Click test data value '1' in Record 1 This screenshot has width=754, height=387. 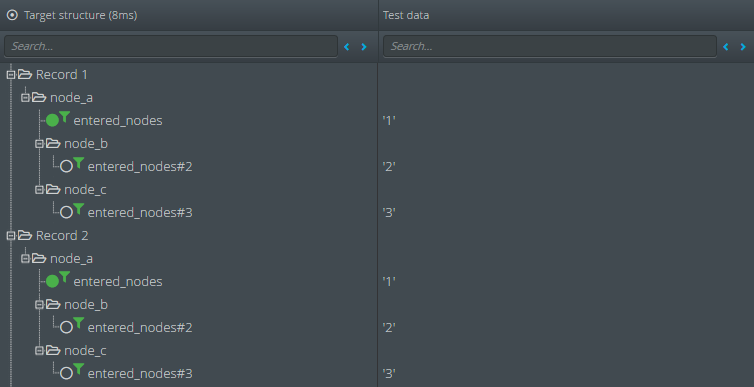(389, 121)
